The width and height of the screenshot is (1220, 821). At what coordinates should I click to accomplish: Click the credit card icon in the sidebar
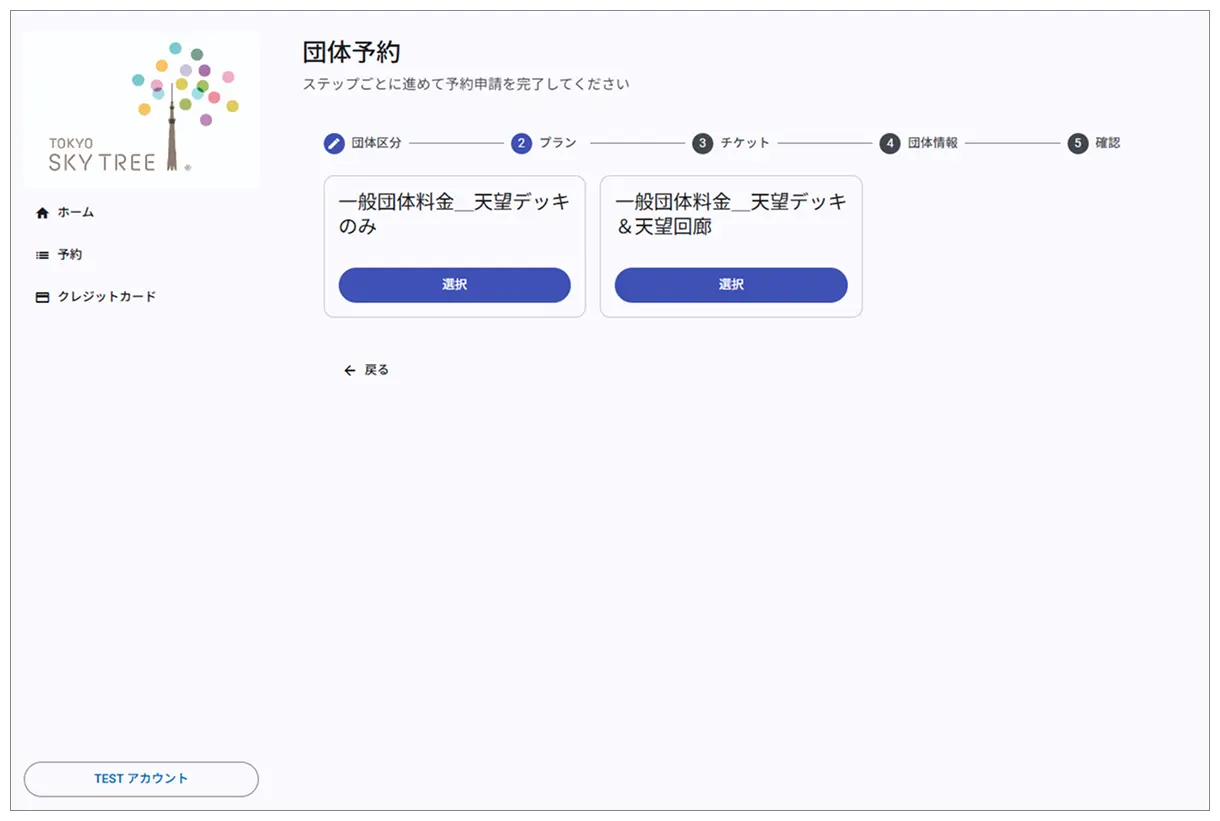coord(42,296)
